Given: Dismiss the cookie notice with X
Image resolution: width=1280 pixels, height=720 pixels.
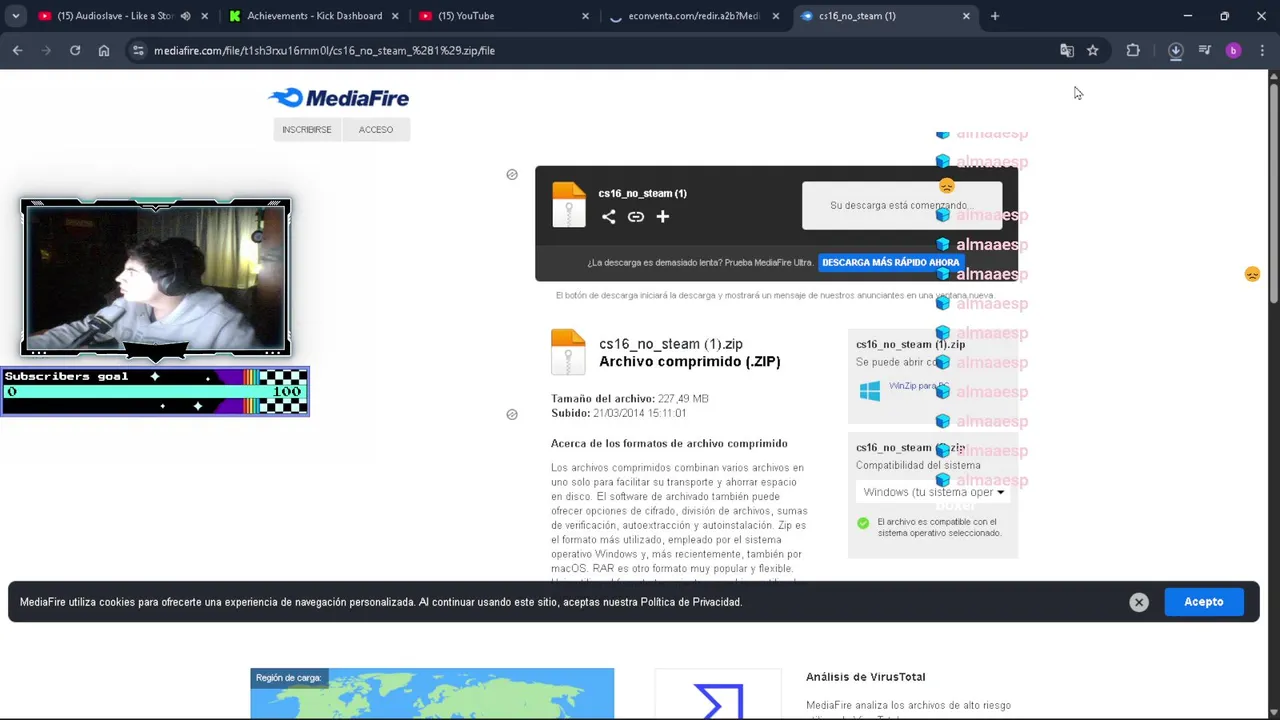Looking at the screenshot, I should point(1139,602).
